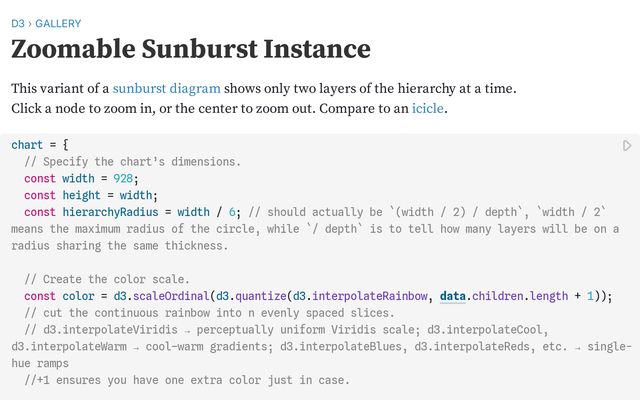Go to the GALLERY breadcrumb link
The image size is (640, 400).
point(58,23)
